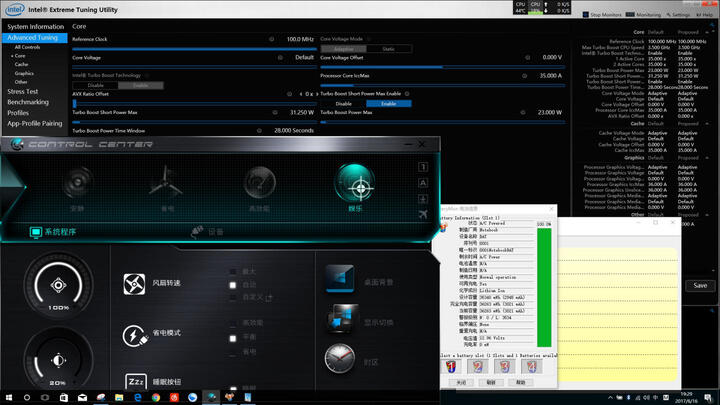720x405 pixels.
Task: Click the rightmost help button in BatteryMon
Action: 520,382
